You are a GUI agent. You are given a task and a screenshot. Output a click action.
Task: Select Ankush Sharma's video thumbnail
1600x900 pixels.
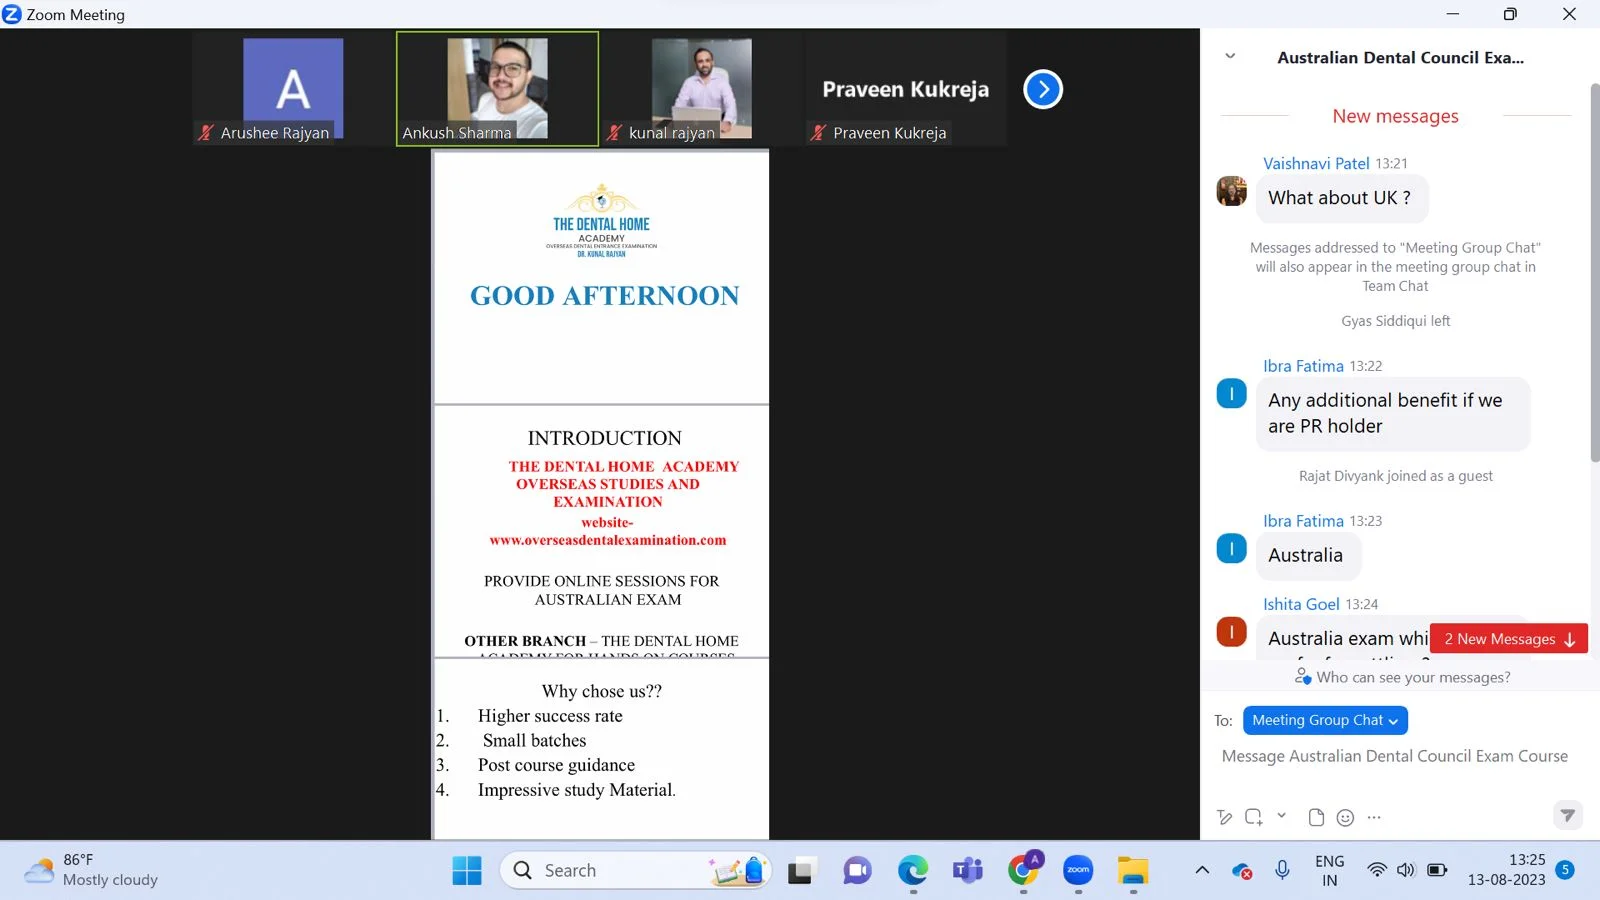[x=497, y=89]
